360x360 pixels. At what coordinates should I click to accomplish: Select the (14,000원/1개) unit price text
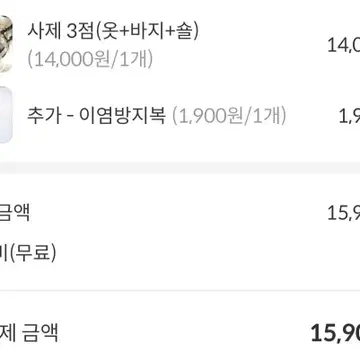point(90,60)
